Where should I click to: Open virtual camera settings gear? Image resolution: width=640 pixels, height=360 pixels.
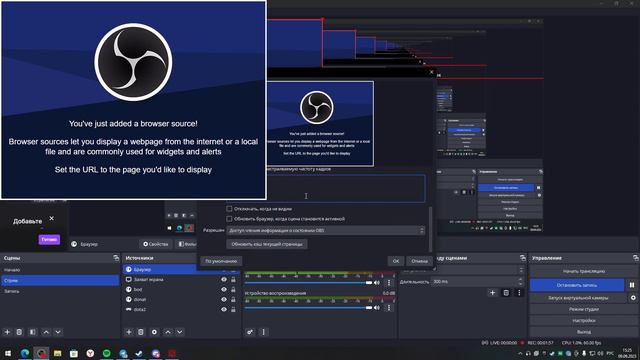click(x=633, y=298)
